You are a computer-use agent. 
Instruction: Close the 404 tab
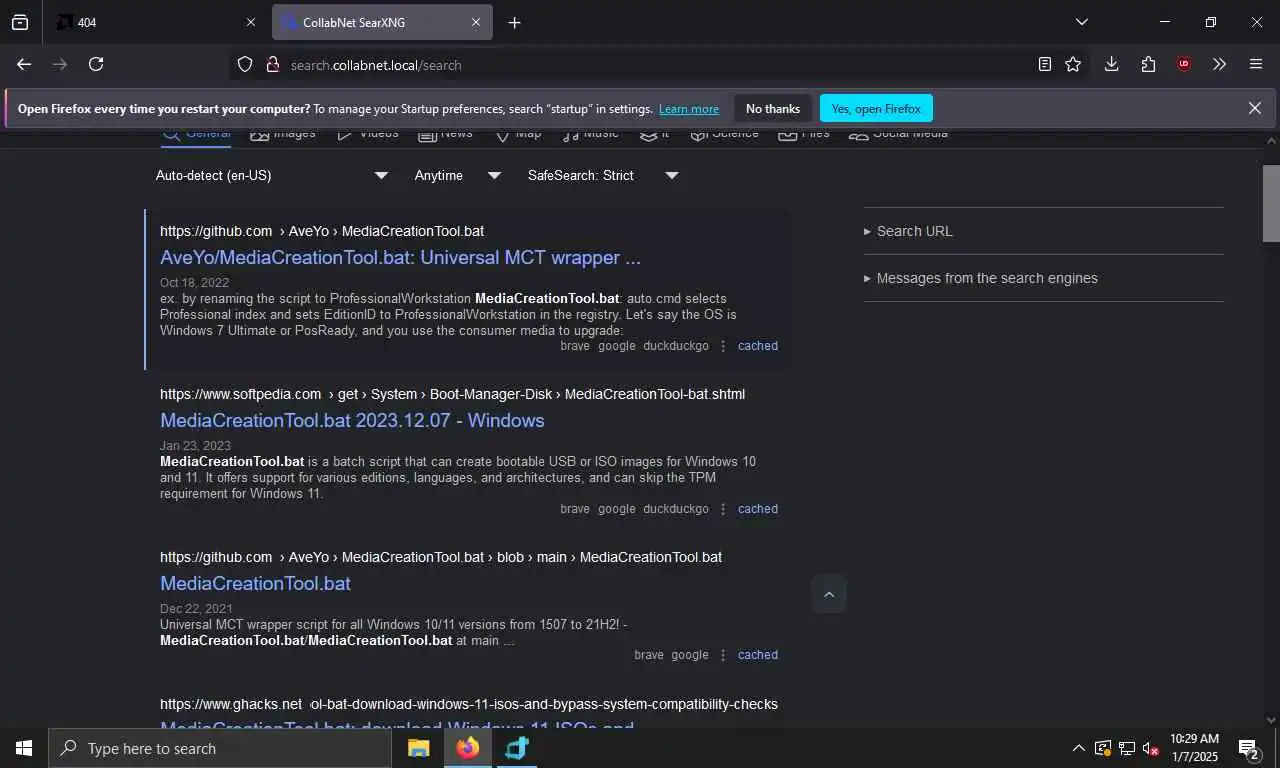point(250,22)
